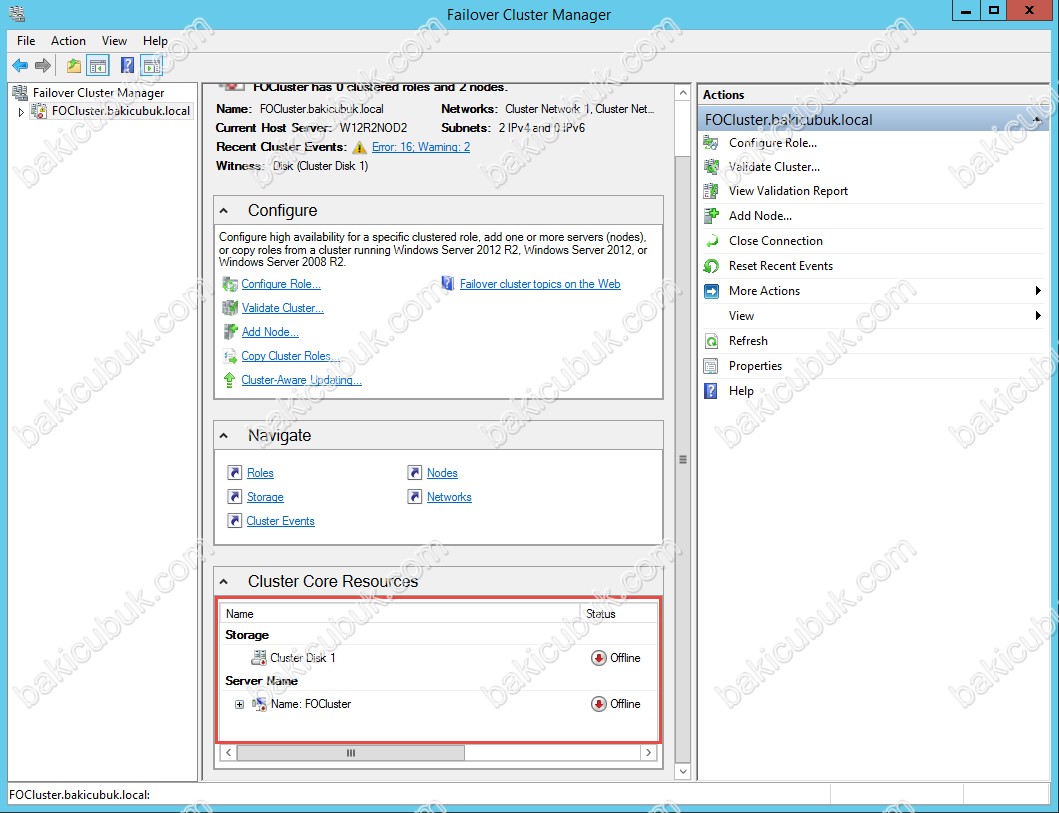Image resolution: width=1059 pixels, height=813 pixels.
Task: Click the Offline status of Cluster Disk 1
Action: [615, 658]
